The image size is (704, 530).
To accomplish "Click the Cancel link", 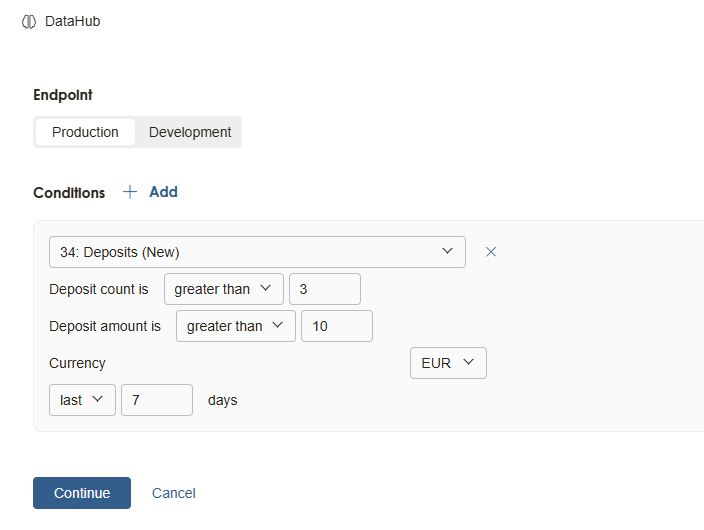I will 174,493.
